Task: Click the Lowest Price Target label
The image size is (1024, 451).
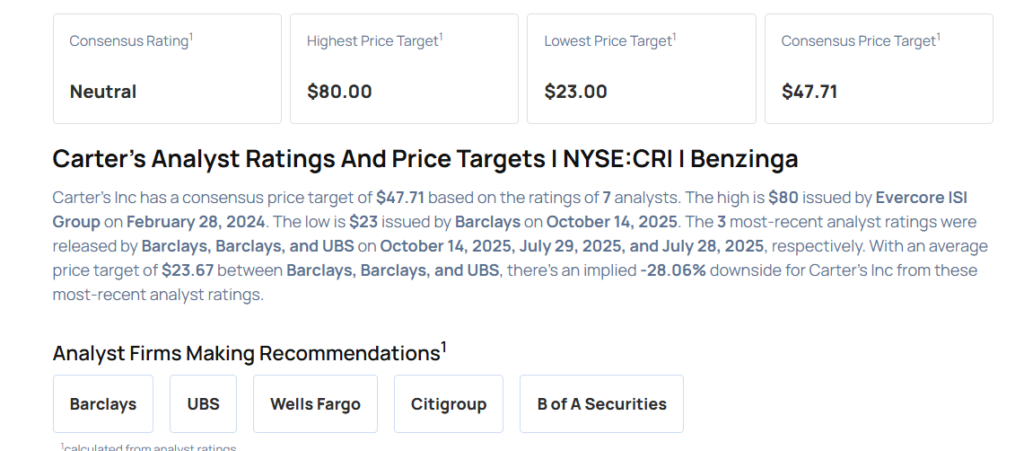Action: click(x=609, y=41)
